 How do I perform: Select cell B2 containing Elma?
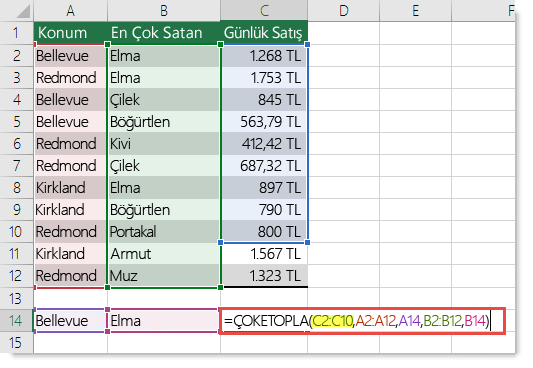(x=164, y=56)
